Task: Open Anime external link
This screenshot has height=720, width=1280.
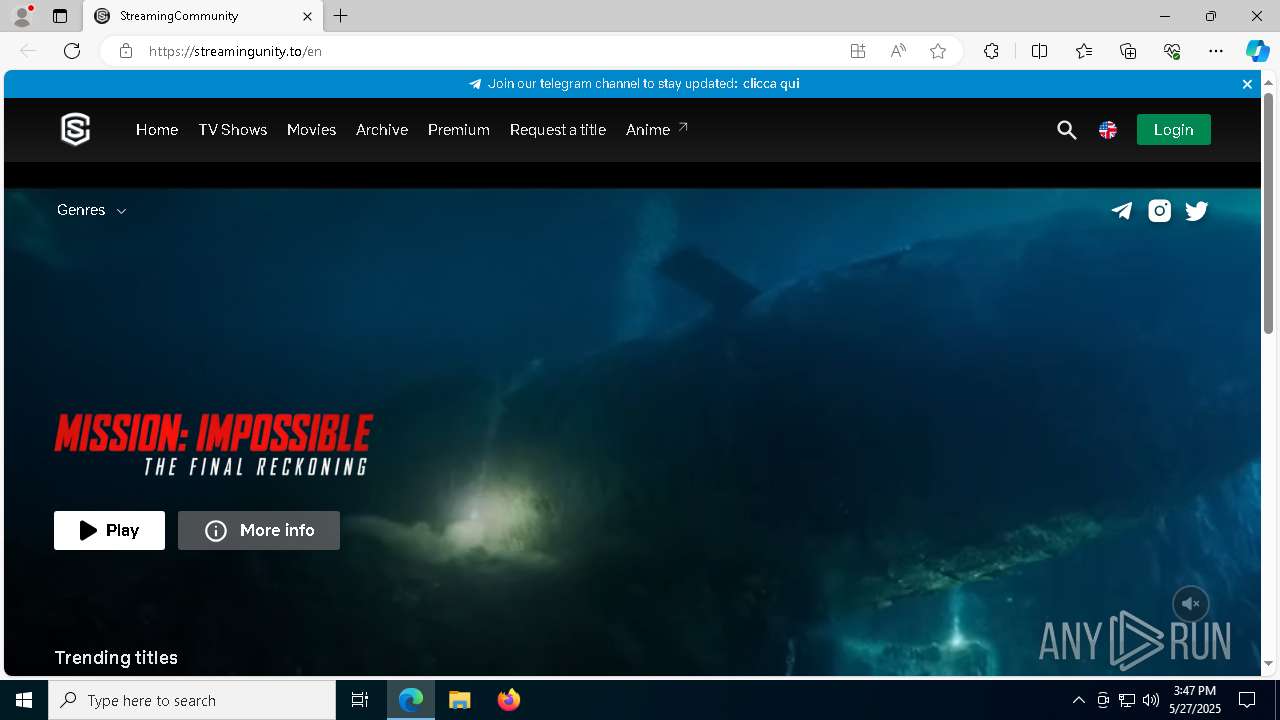Action: pyautogui.click(x=657, y=130)
